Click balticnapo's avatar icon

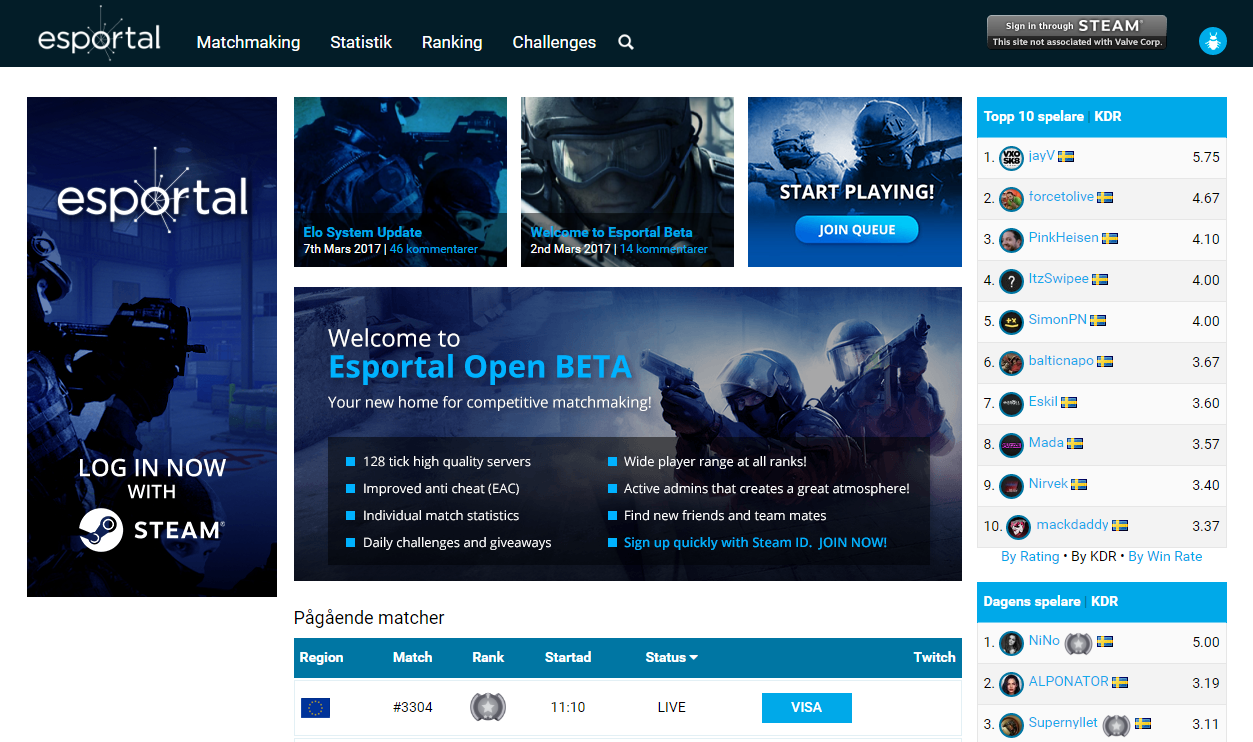point(1011,363)
